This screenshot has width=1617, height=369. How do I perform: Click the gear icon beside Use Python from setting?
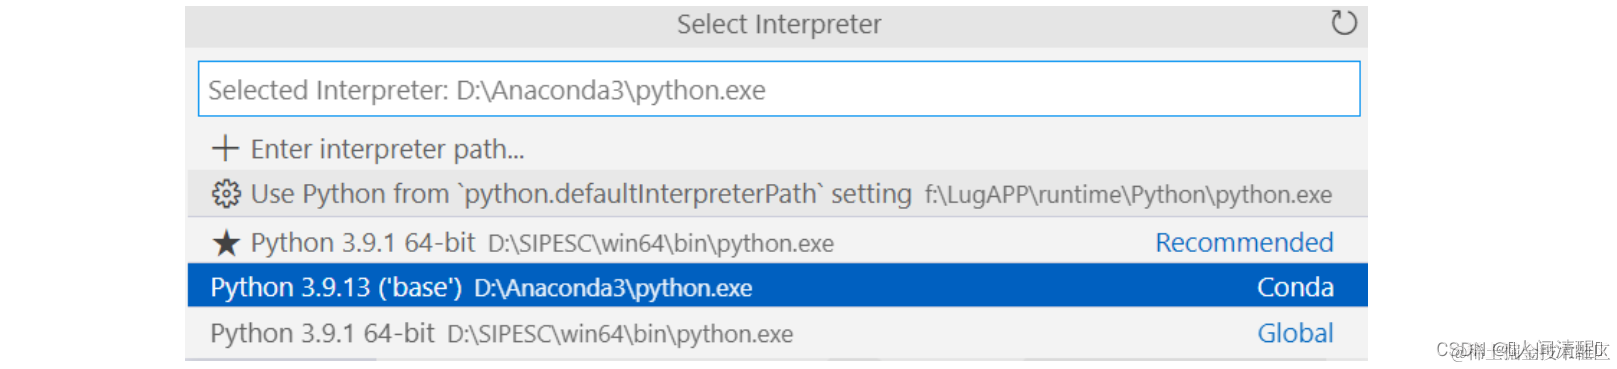click(x=226, y=194)
